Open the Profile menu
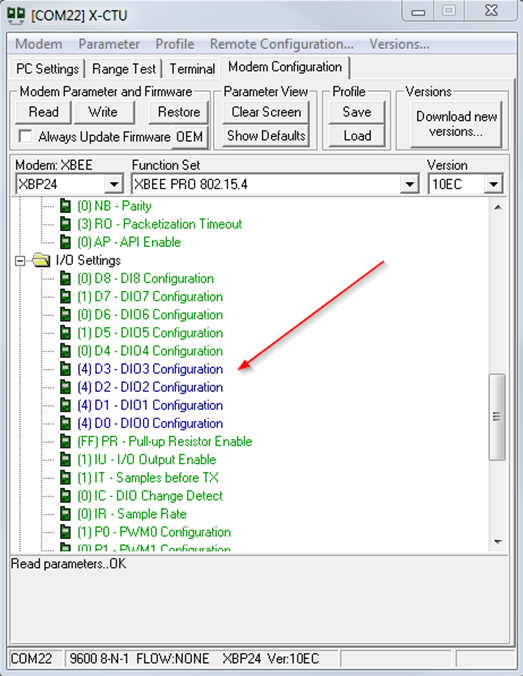This screenshot has height=676, width=523. click(175, 44)
